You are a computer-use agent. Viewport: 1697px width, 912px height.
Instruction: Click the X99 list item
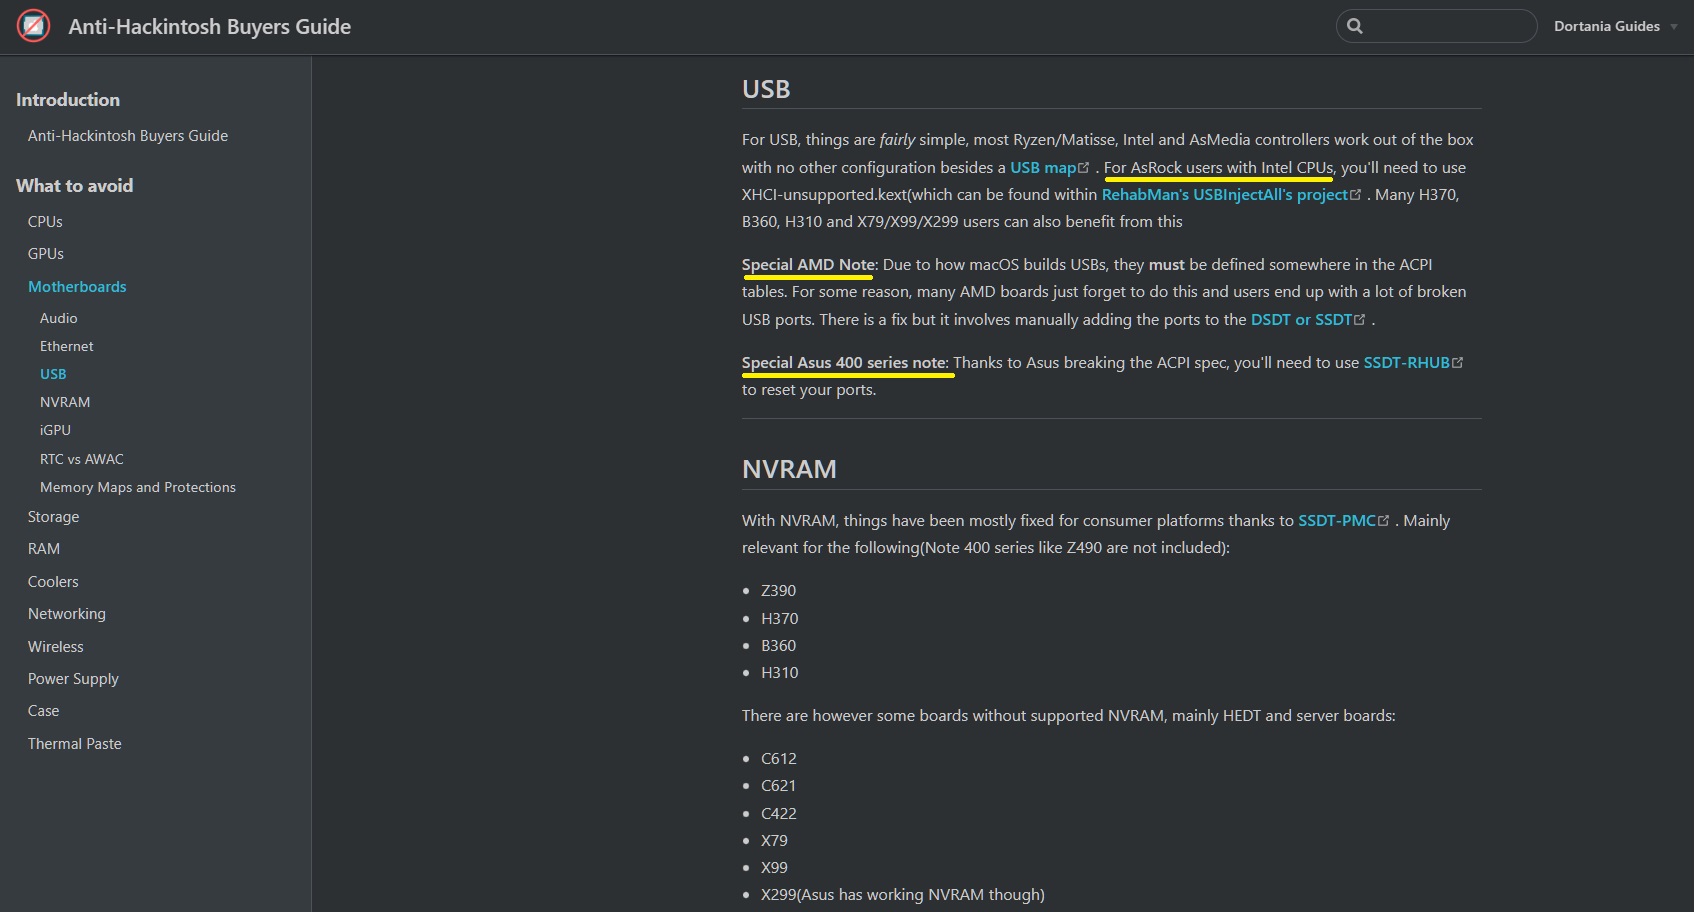(x=774, y=868)
